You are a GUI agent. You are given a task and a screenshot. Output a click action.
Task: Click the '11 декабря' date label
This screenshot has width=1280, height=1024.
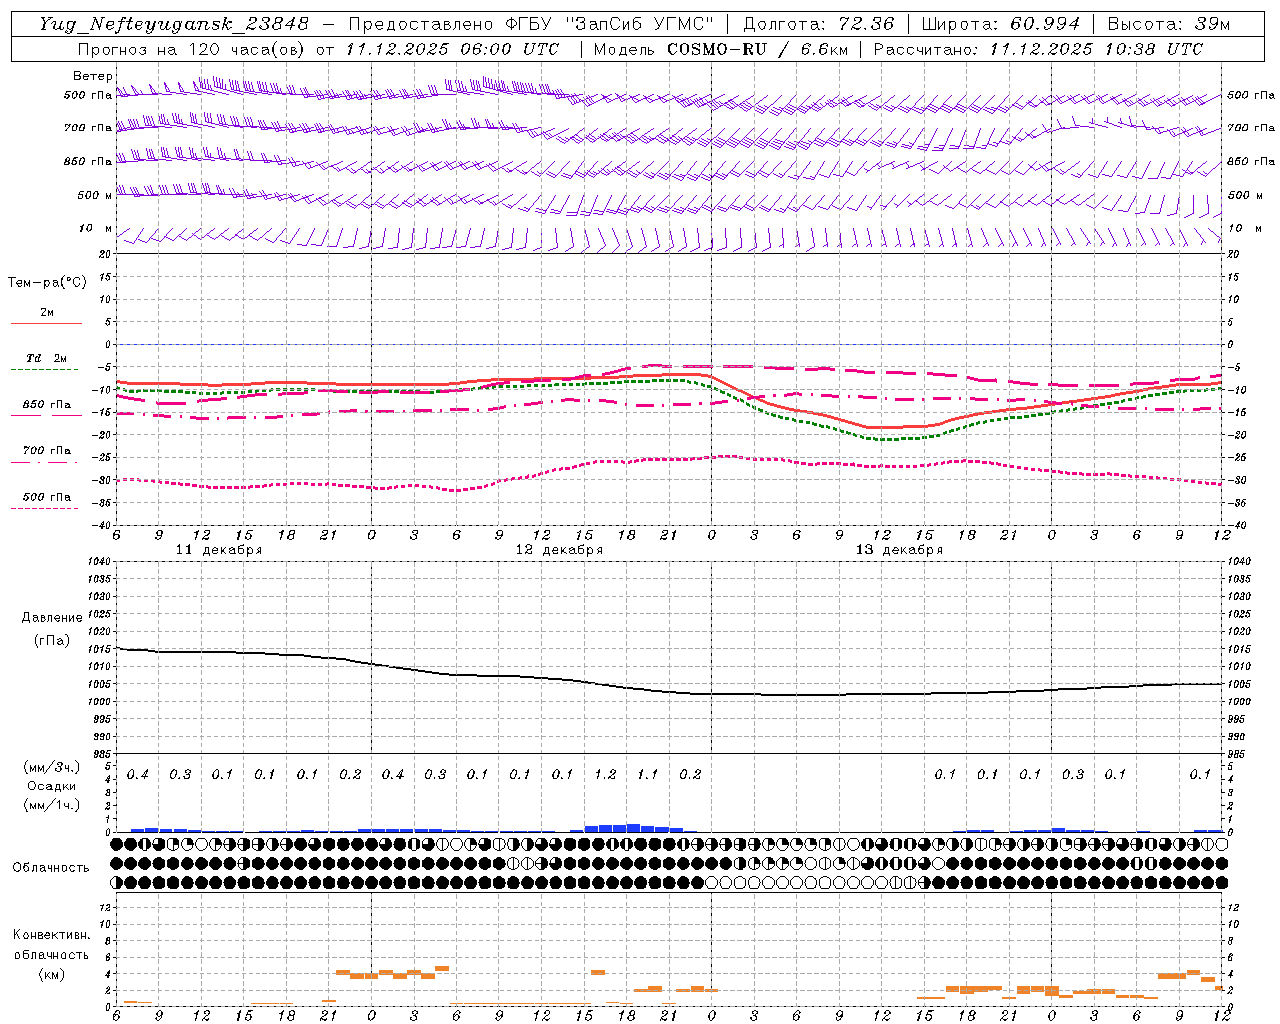point(219,550)
